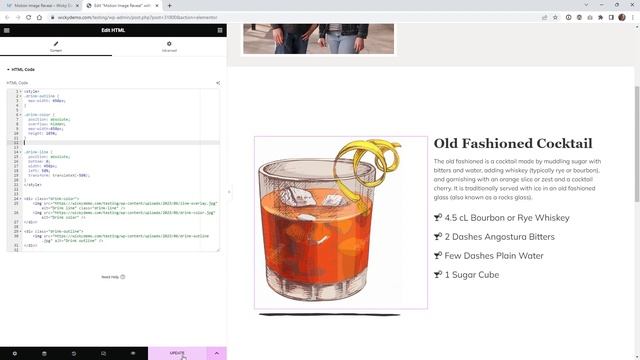Toggle the browser side panel icon
The height and width of the screenshot is (360, 640).
point(611,18)
